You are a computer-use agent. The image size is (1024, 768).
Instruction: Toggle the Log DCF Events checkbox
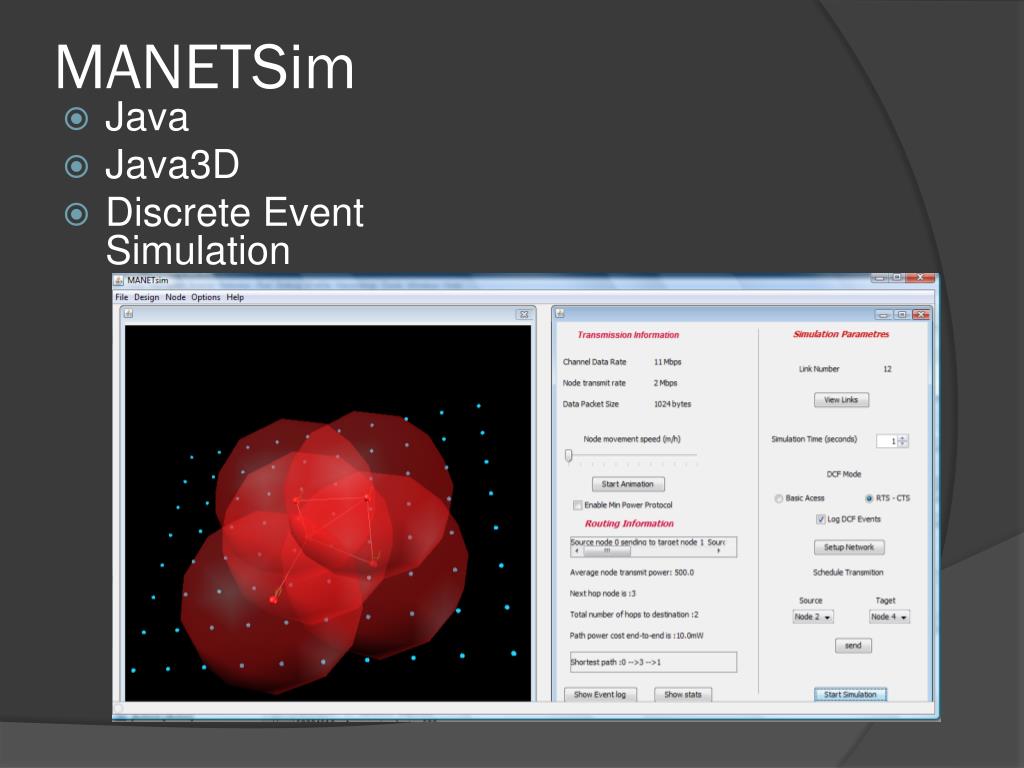(x=821, y=519)
